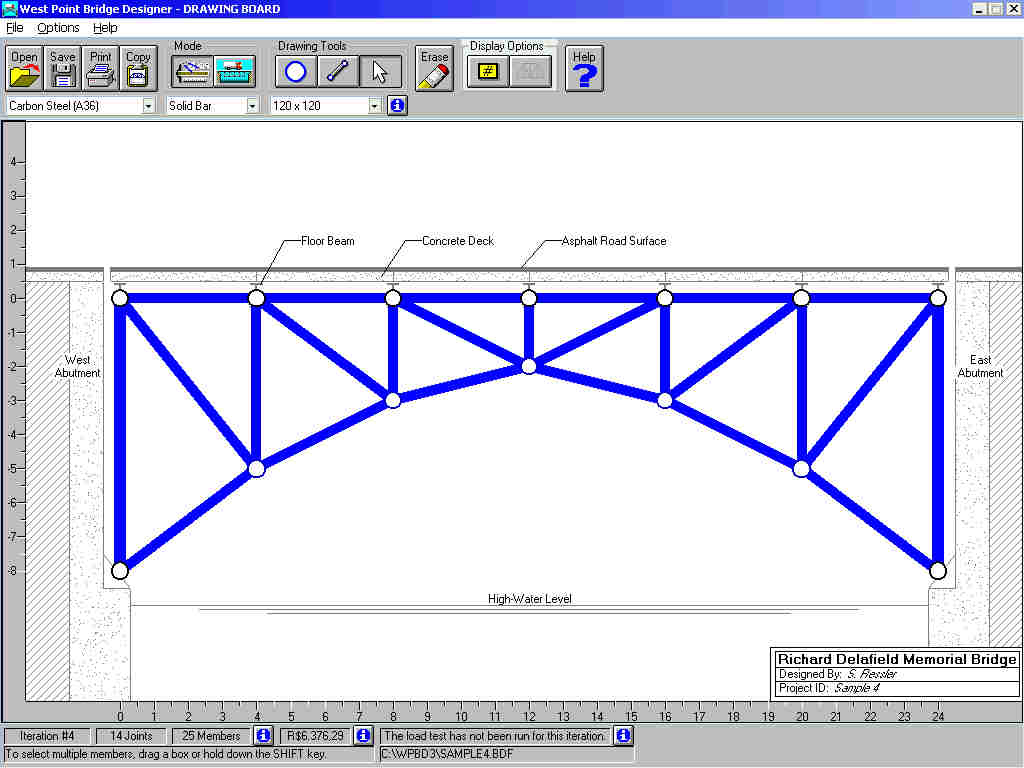Open info icon beside 25 Members
Screen dimensions: 1024x768
pos(263,736)
